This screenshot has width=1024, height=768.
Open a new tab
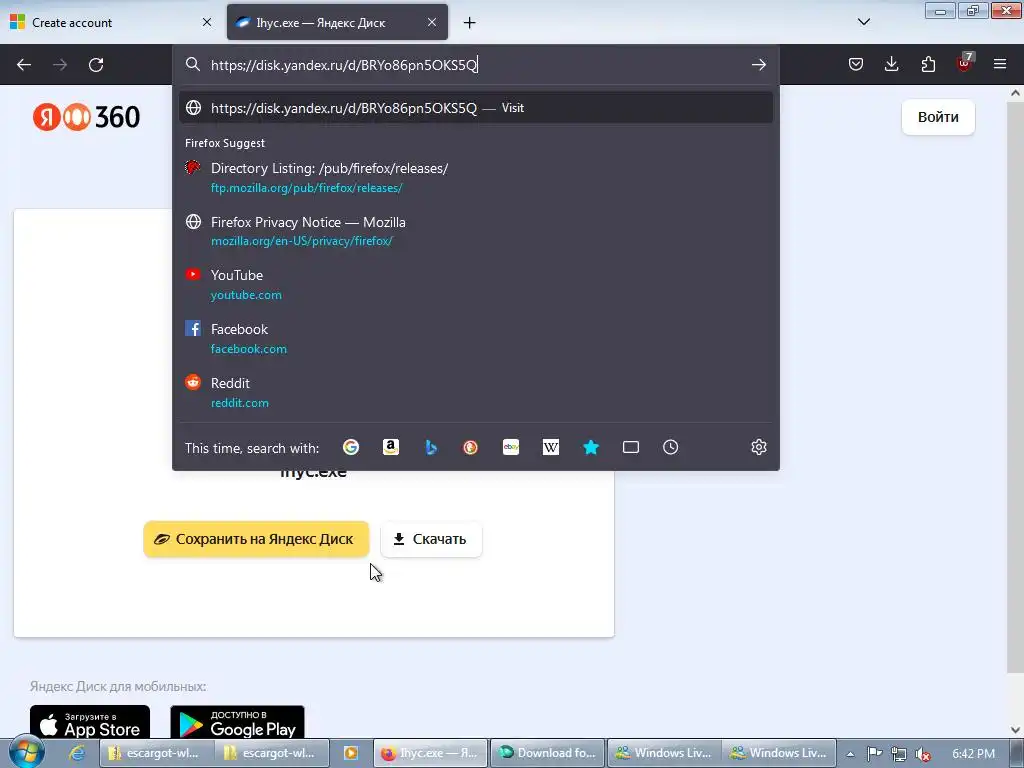click(470, 23)
